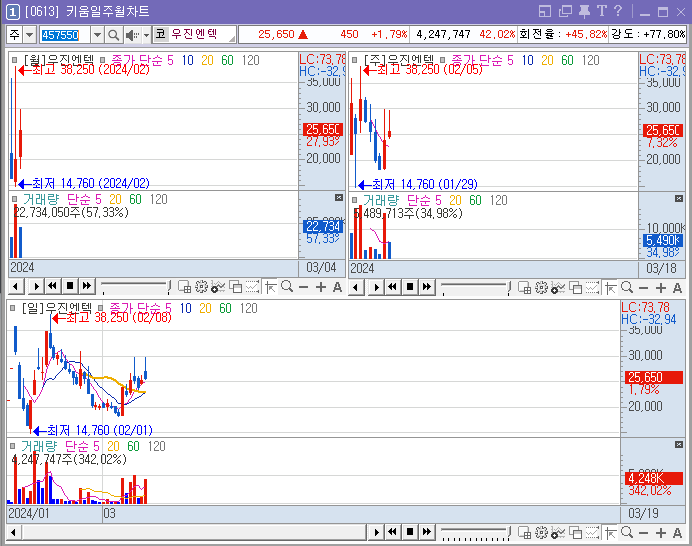Step weekly chart forward one bar
This screenshot has width=692, height=546.
point(376,288)
